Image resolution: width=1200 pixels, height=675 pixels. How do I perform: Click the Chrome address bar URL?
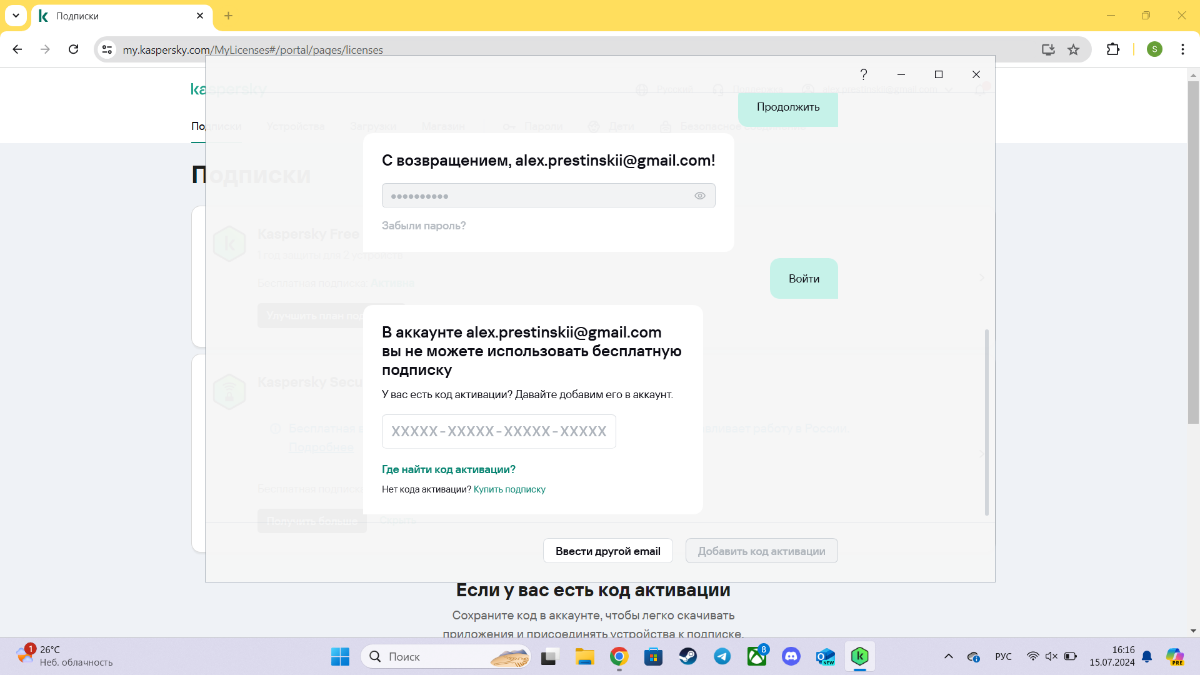(253, 49)
